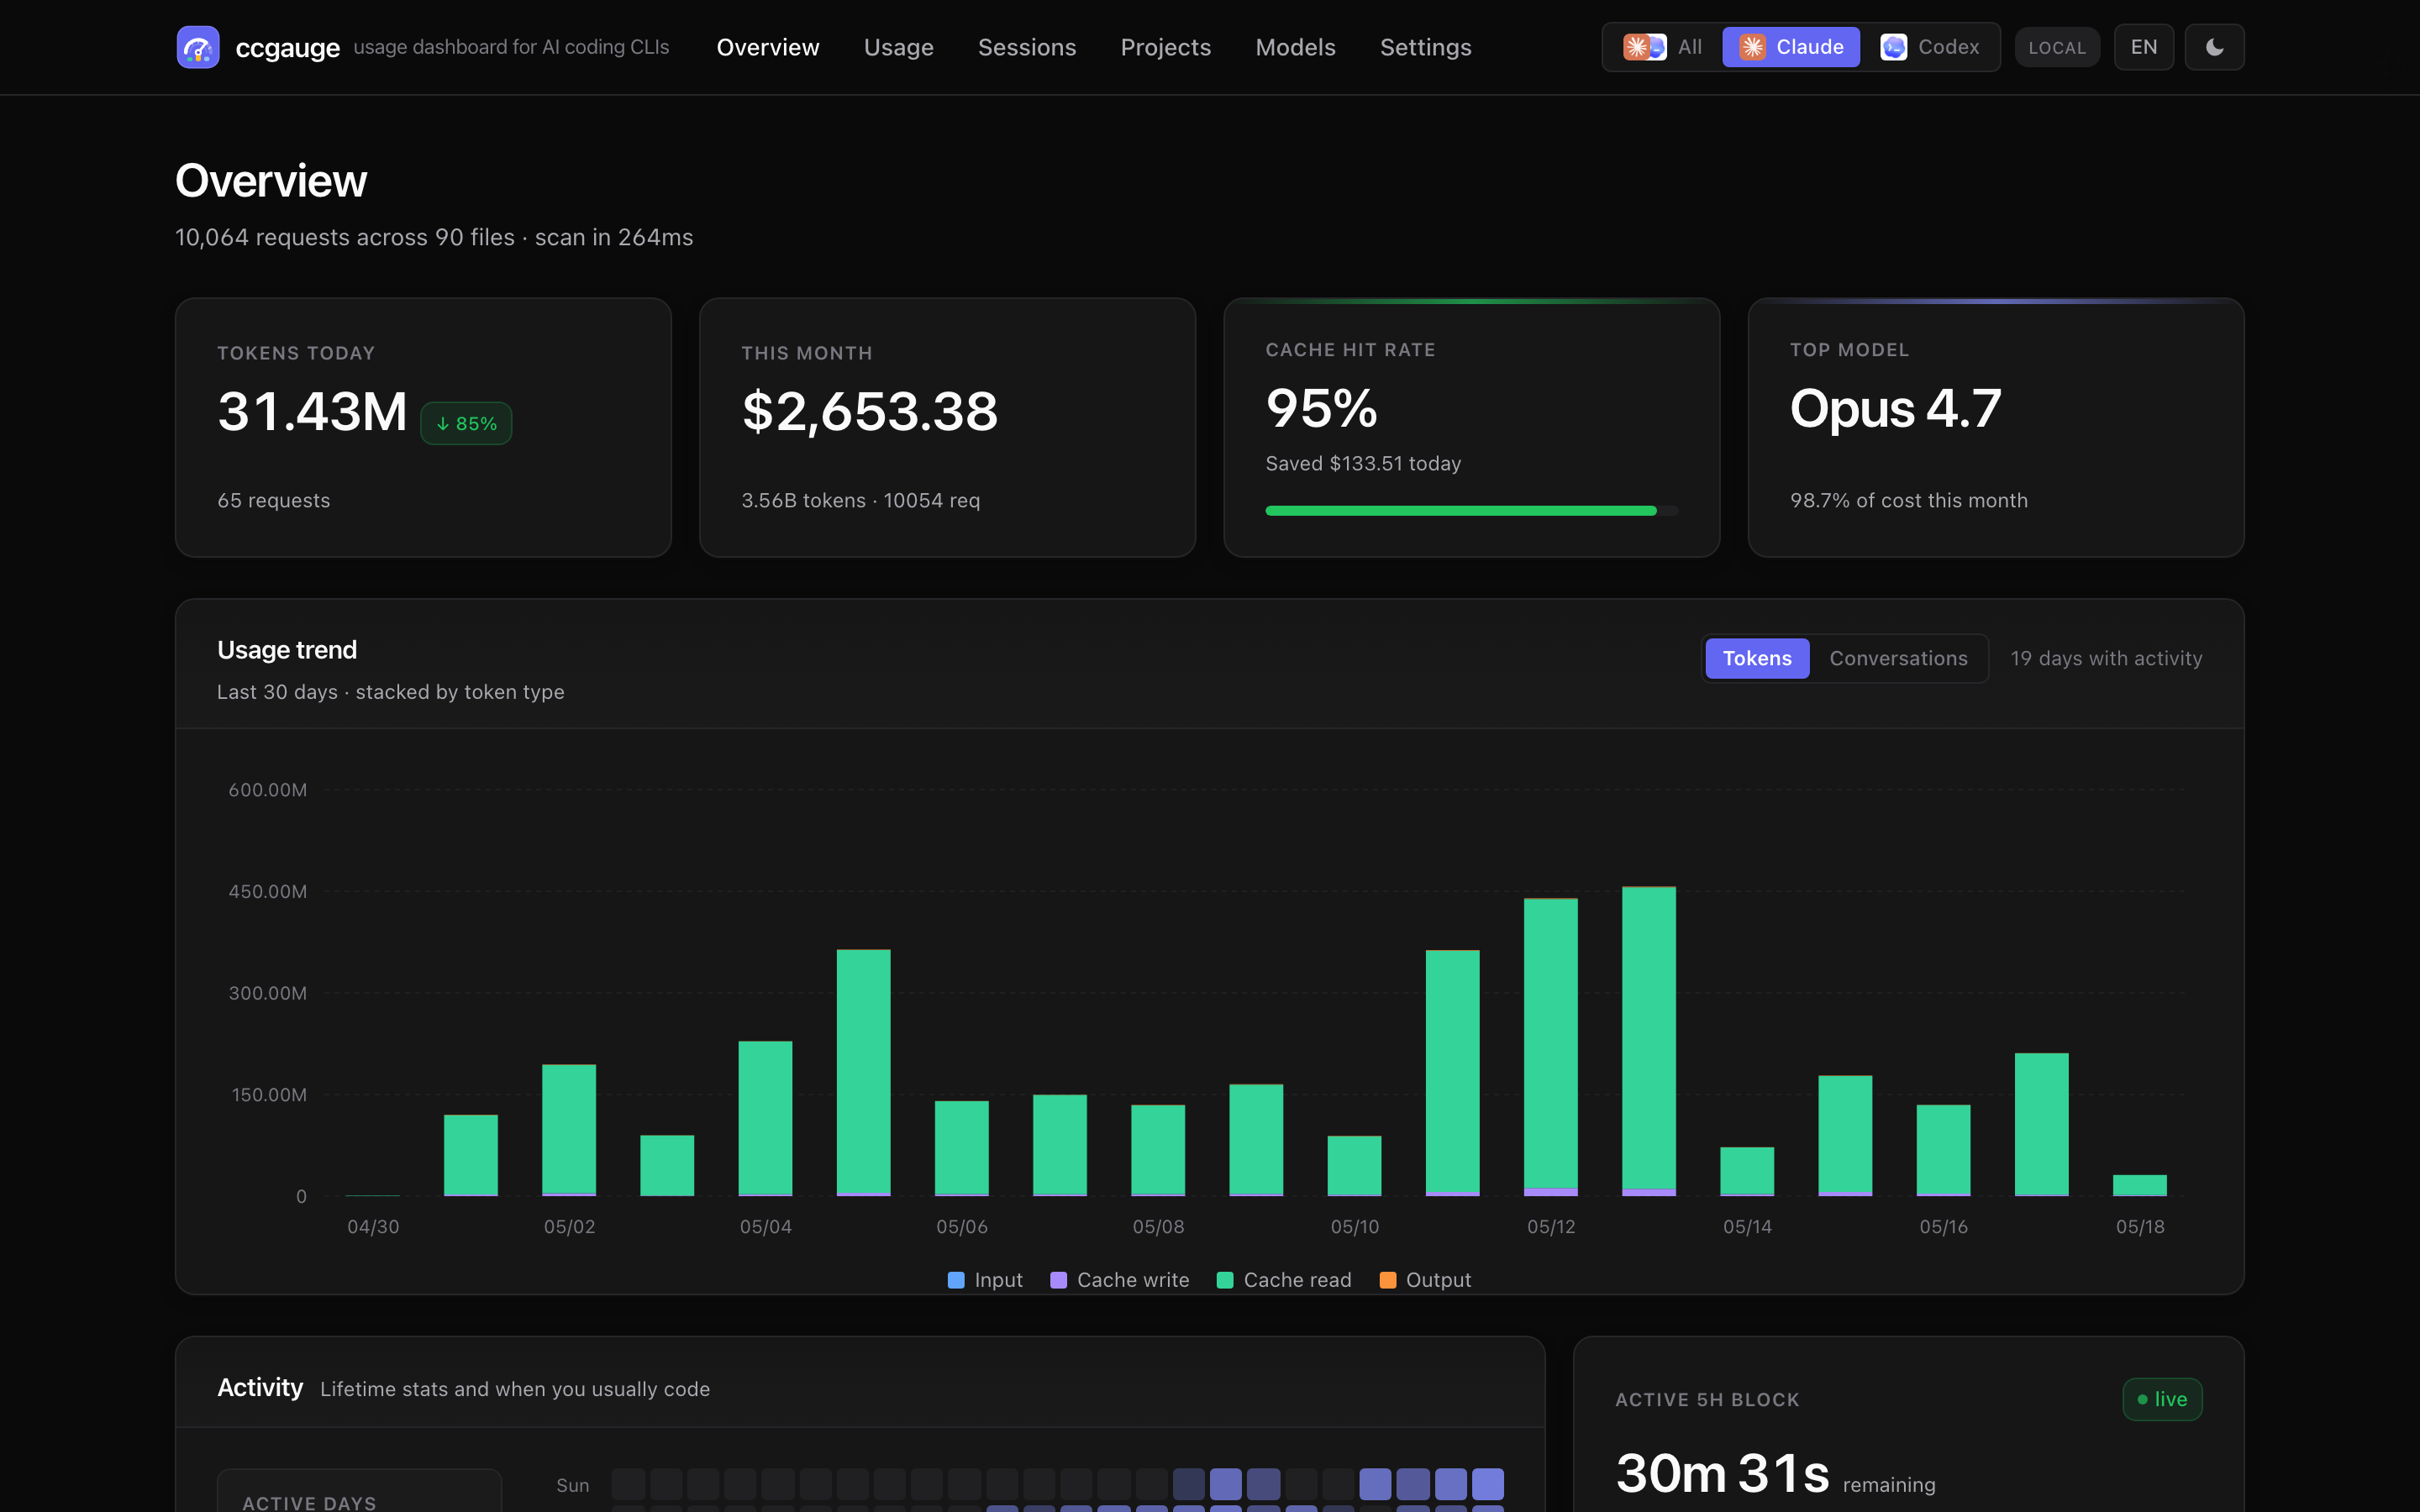Click the Usage trend heading
The height and width of the screenshot is (1512, 2420).
(287, 650)
